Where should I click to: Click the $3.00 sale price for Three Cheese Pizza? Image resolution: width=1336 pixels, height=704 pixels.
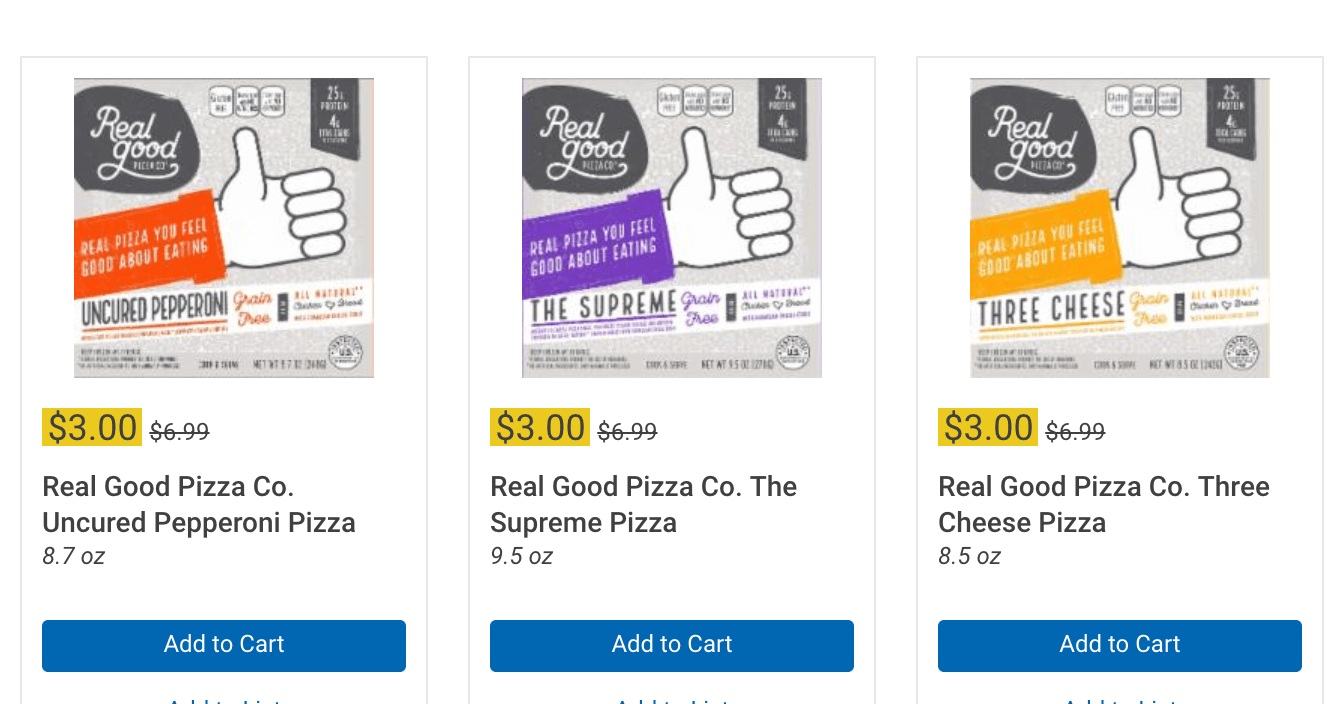988,428
